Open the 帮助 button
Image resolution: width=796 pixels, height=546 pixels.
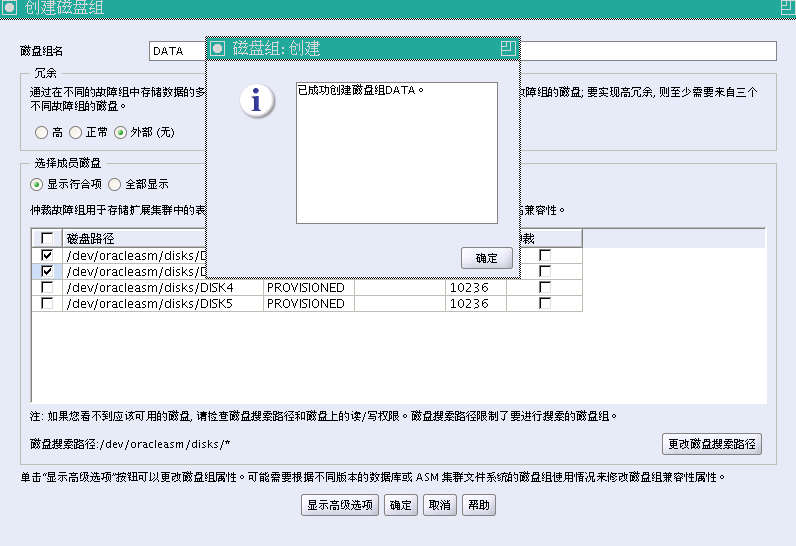479,505
